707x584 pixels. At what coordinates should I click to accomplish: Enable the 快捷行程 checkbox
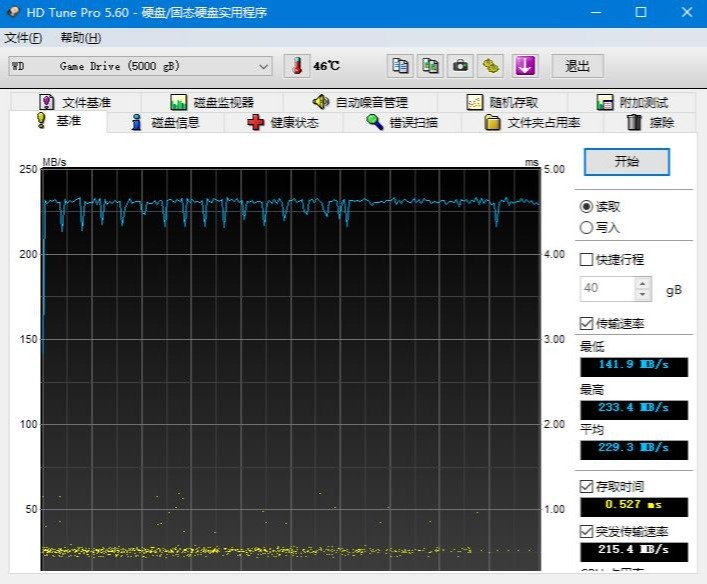click(586, 259)
